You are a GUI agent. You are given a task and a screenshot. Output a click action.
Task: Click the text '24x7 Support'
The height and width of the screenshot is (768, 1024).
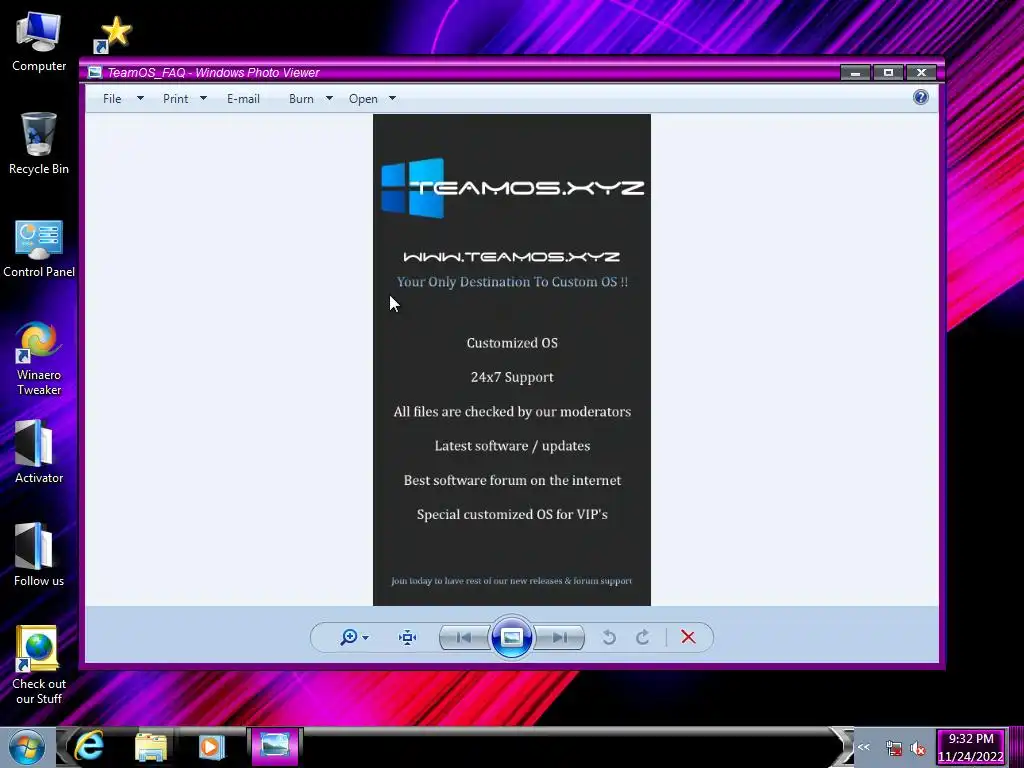coord(512,377)
